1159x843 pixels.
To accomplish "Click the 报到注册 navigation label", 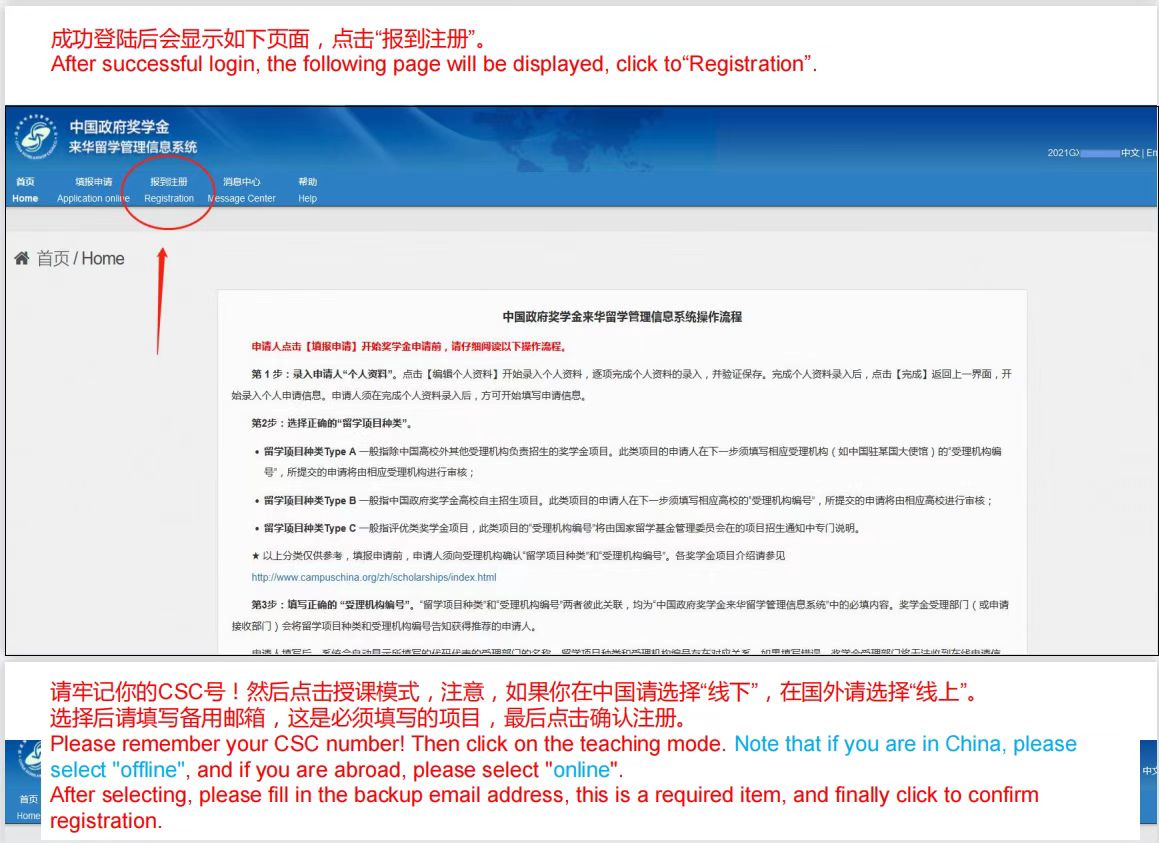I will (168, 182).
